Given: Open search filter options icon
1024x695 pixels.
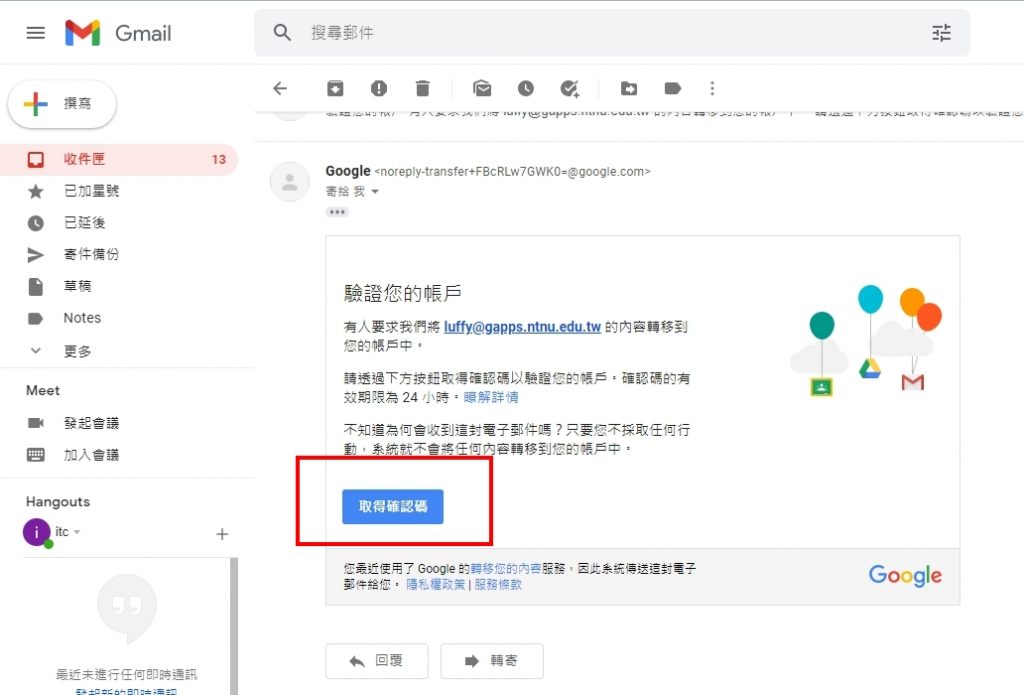Looking at the screenshot, I should pyautogui.click(x=941, y=33).
